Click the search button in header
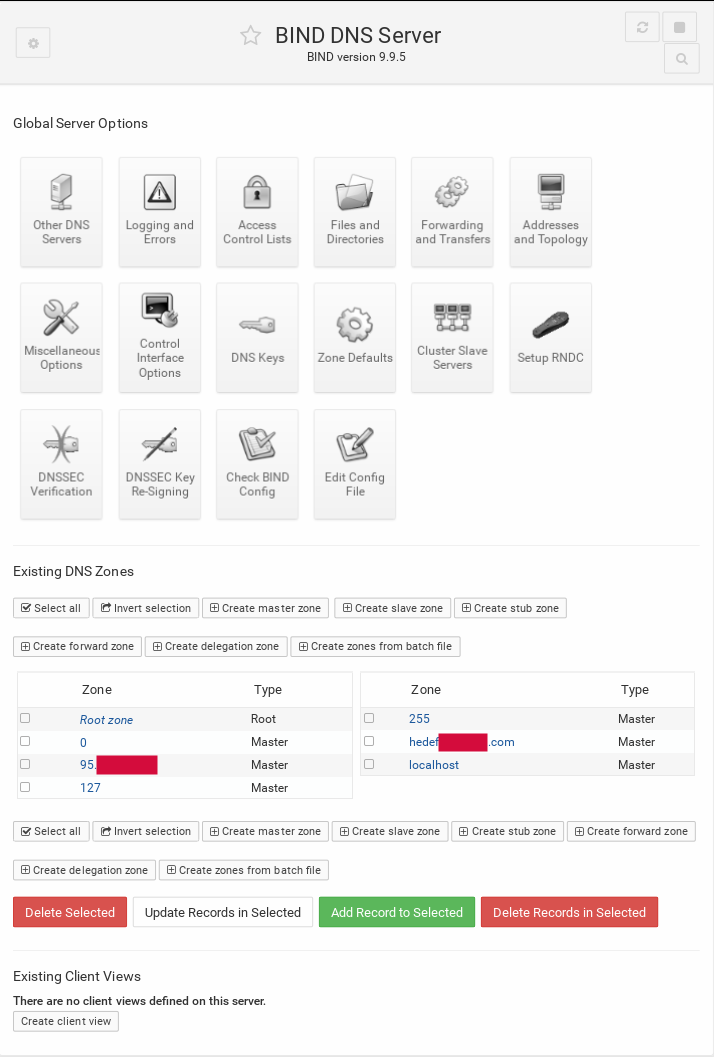This screenshot has height=1057, width=714. 681,59
